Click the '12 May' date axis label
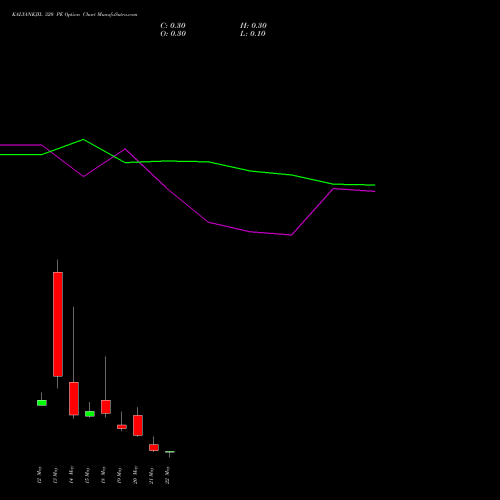The height and width of the screenshot is (500, 500). [x=39, y=475]
